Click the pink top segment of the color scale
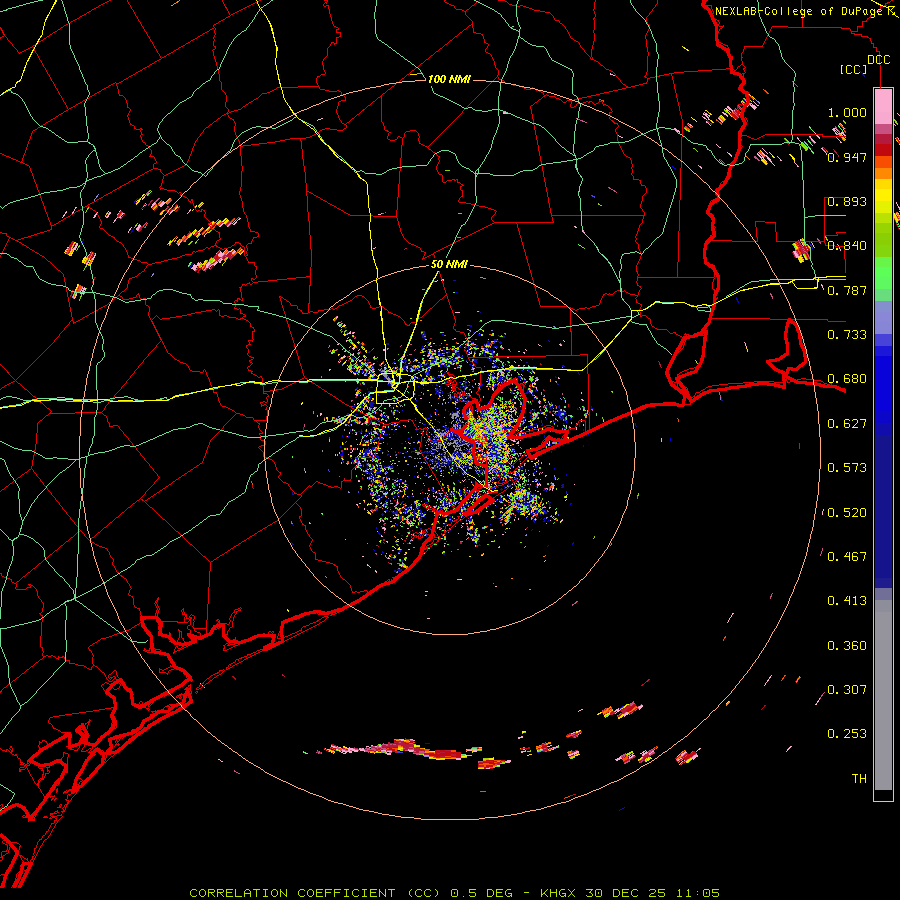The height and width of the screenshot is (900, 900). [883, 106]
